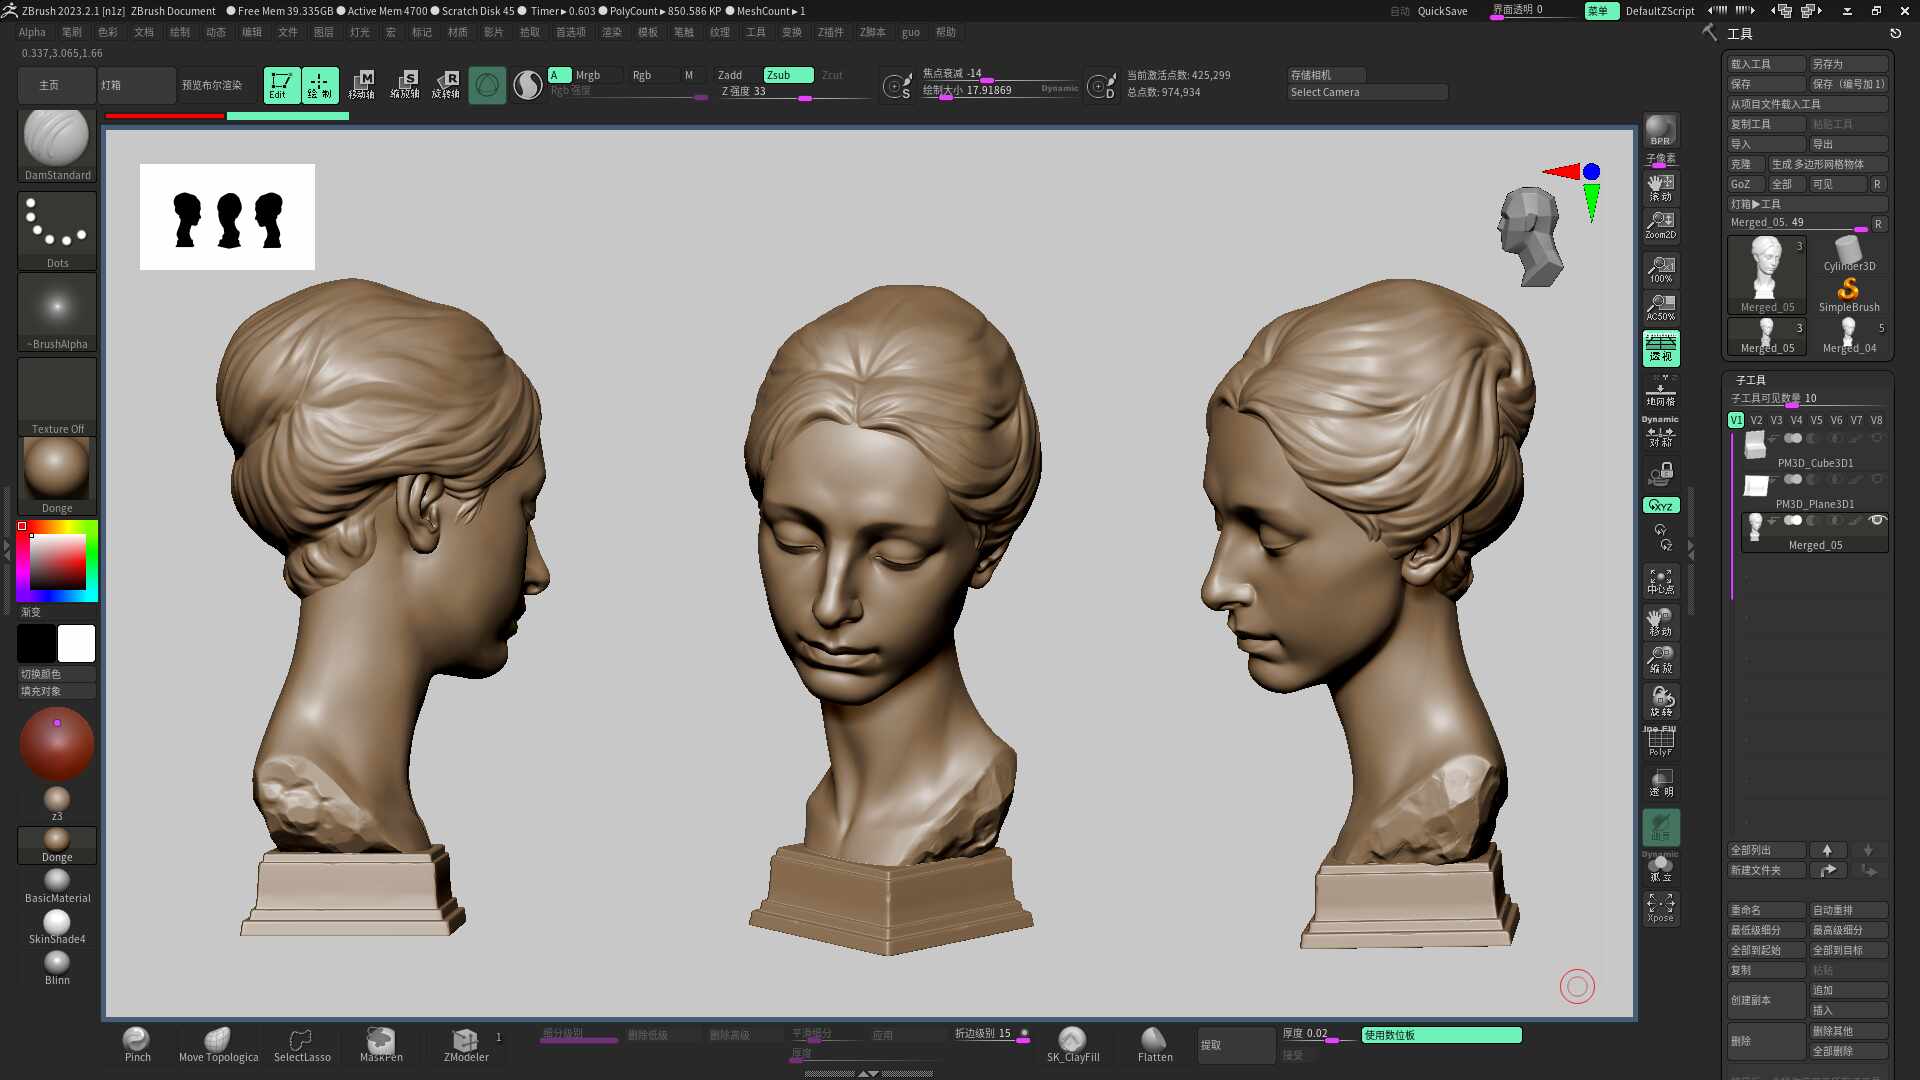Click the BPR render icon
The image size is (1920, 1080).
tap(1660, 131)
